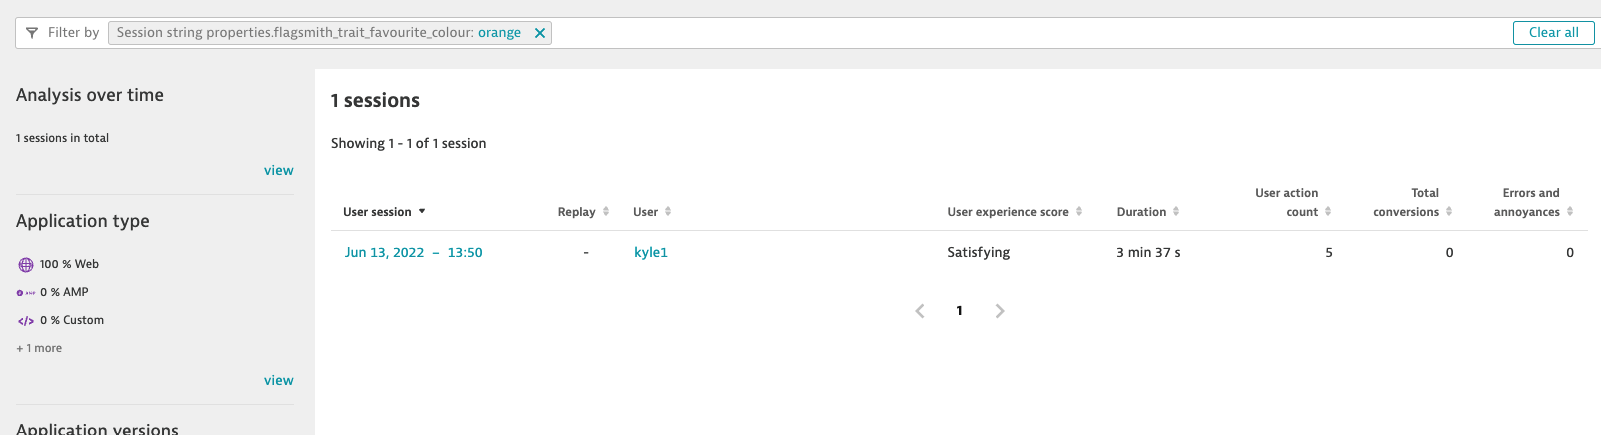Open view link under Analysis over time

[278, 171]
